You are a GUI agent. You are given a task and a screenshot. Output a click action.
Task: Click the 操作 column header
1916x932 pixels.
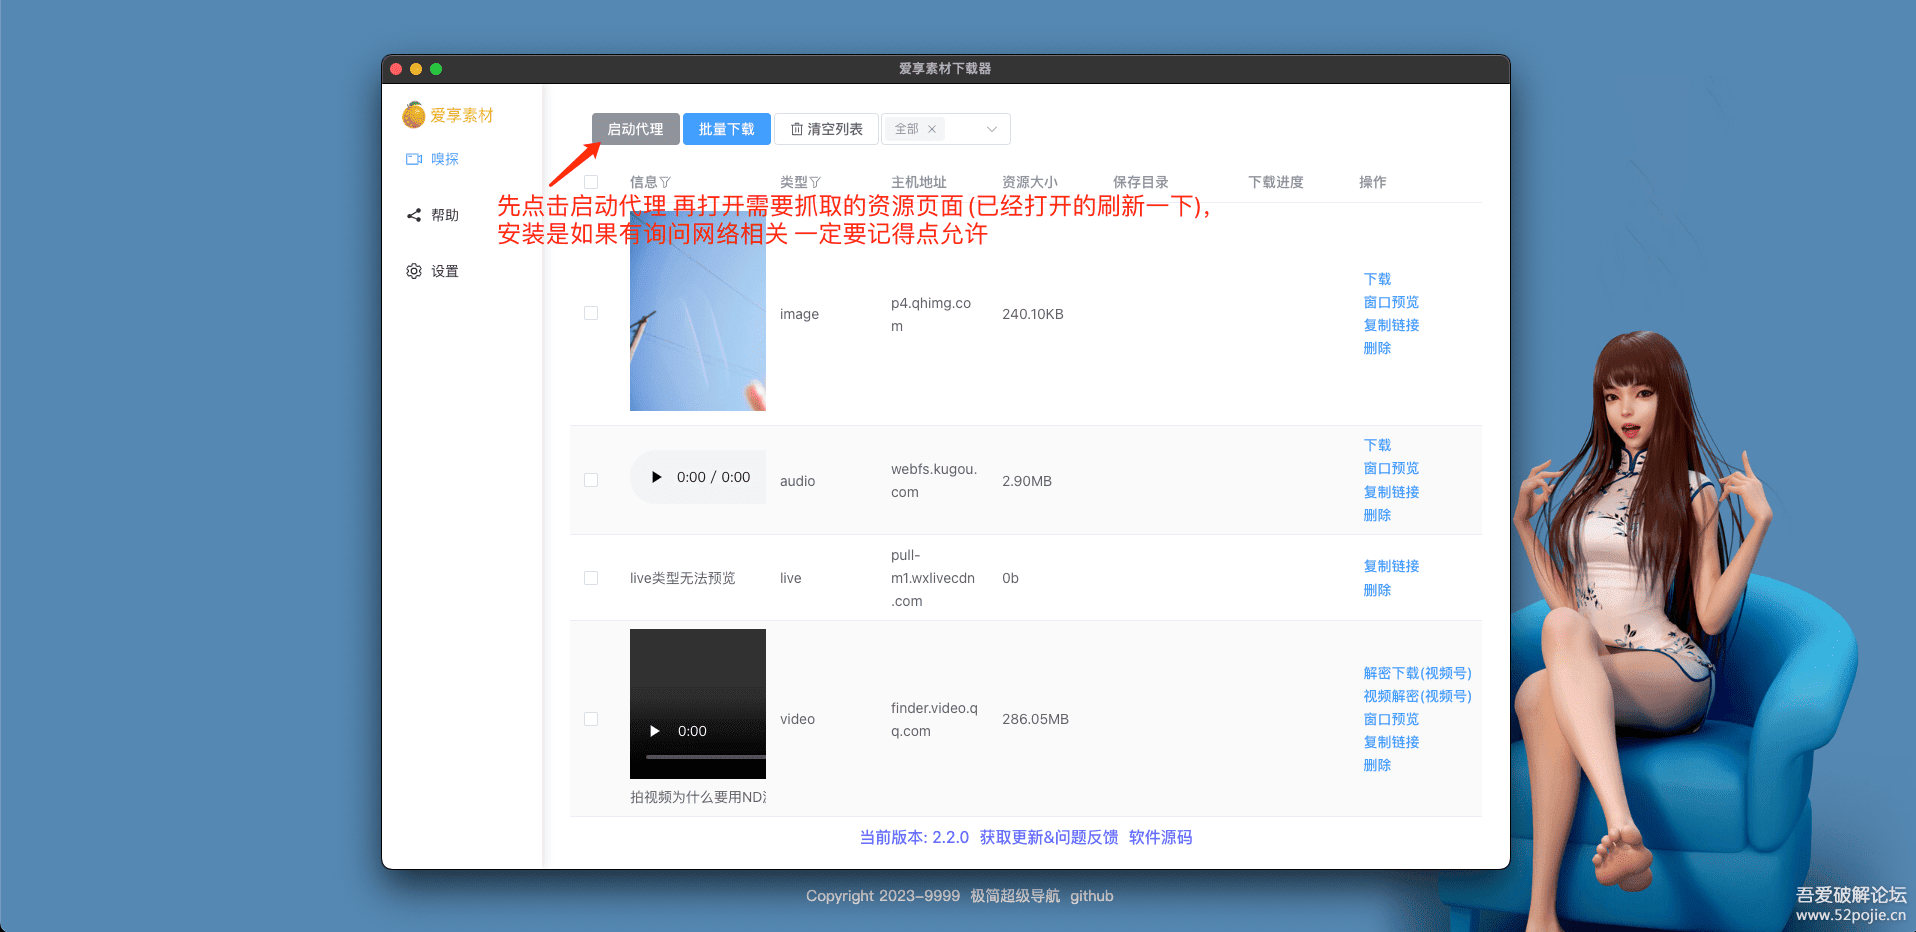coord(1373,182)
